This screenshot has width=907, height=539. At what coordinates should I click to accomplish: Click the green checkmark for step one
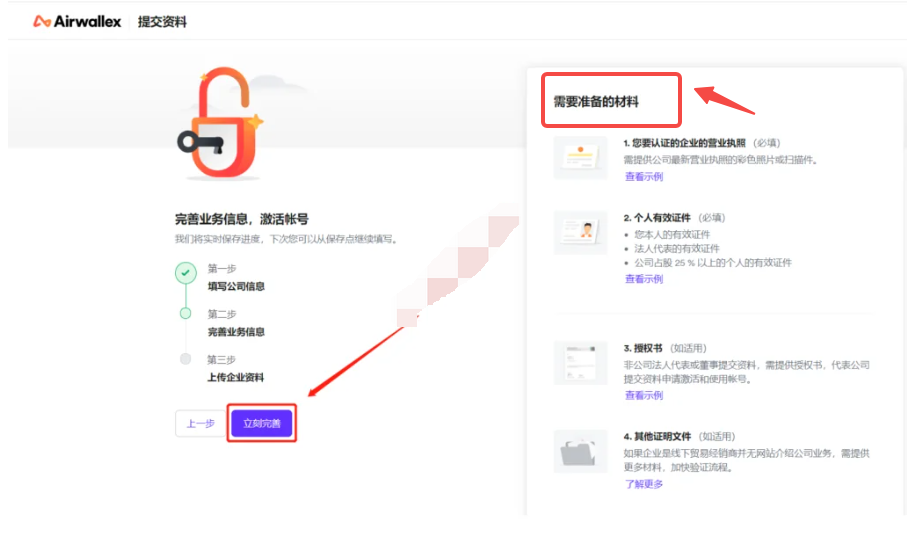(x=185, y=272)
